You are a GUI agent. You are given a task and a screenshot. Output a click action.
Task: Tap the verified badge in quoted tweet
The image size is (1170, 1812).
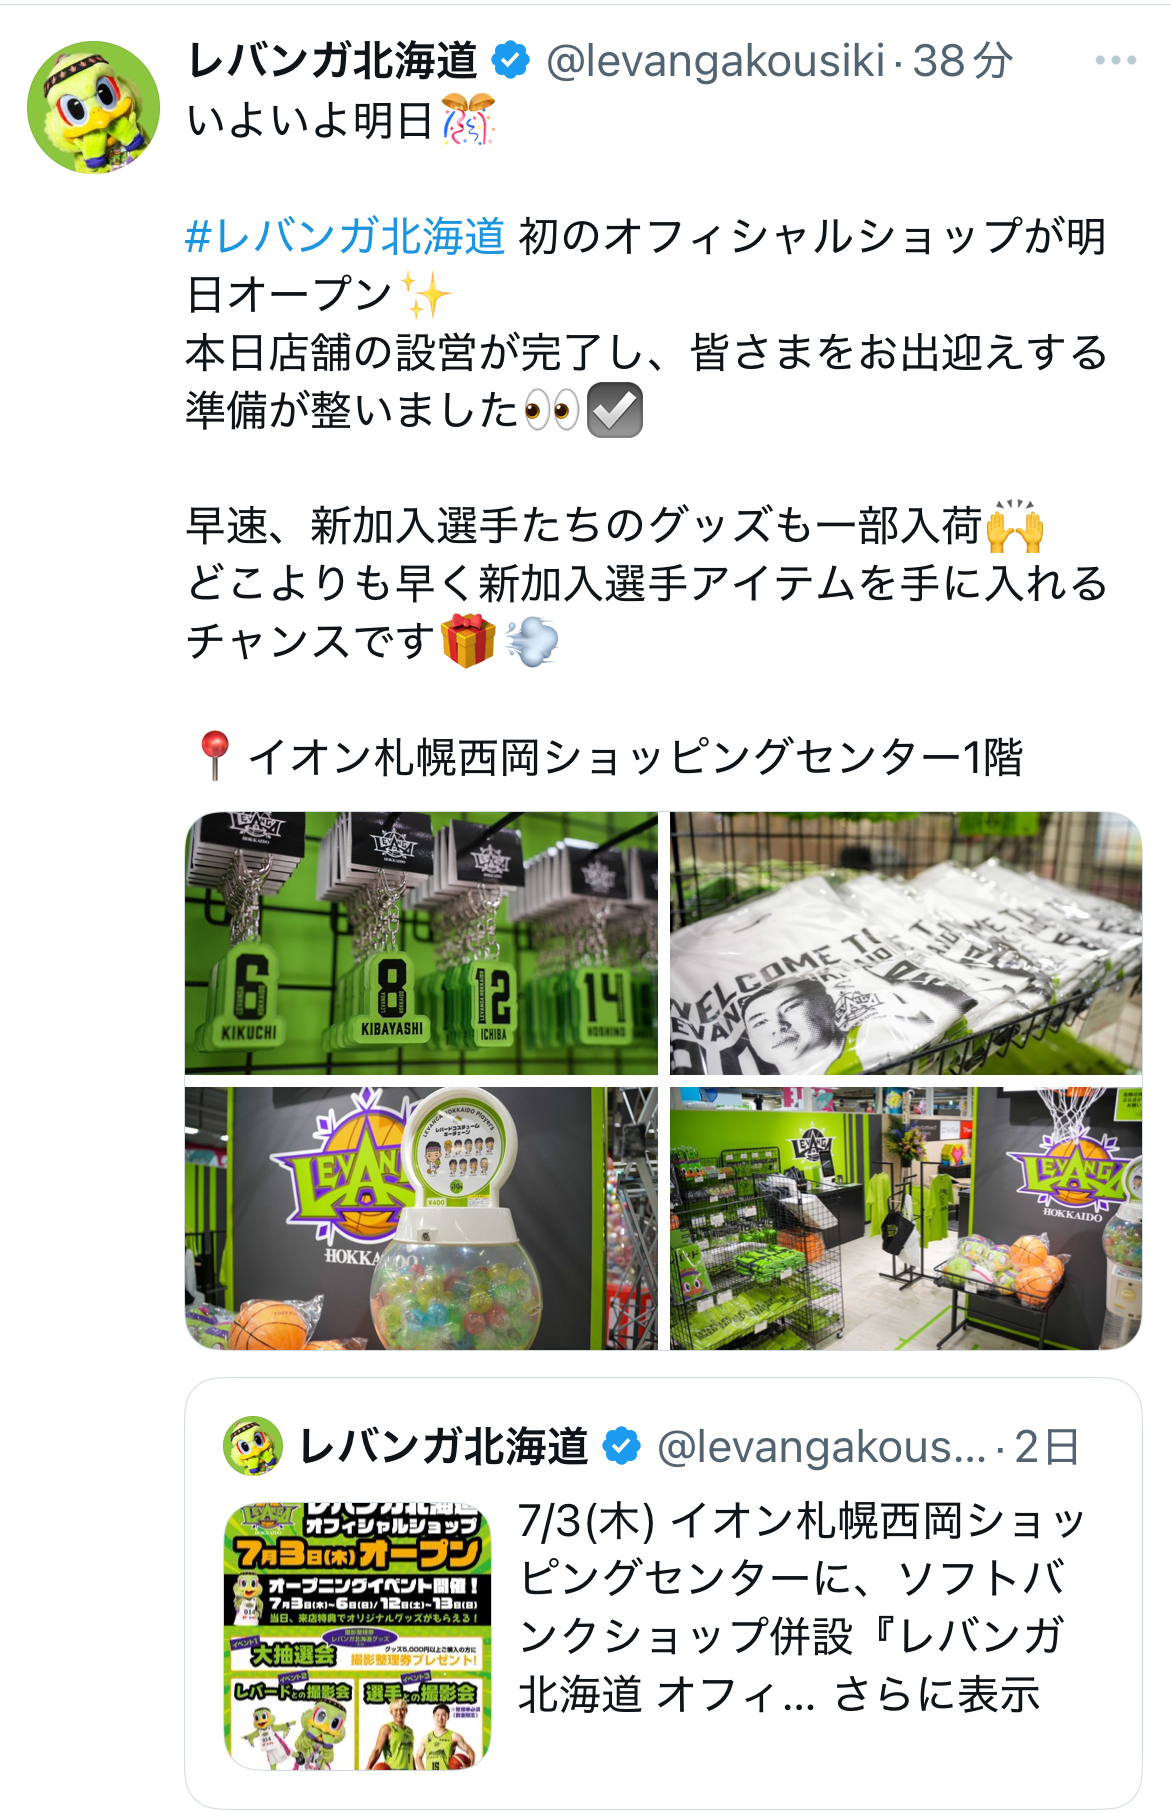pyautogui.click(x=622, y=1447)
